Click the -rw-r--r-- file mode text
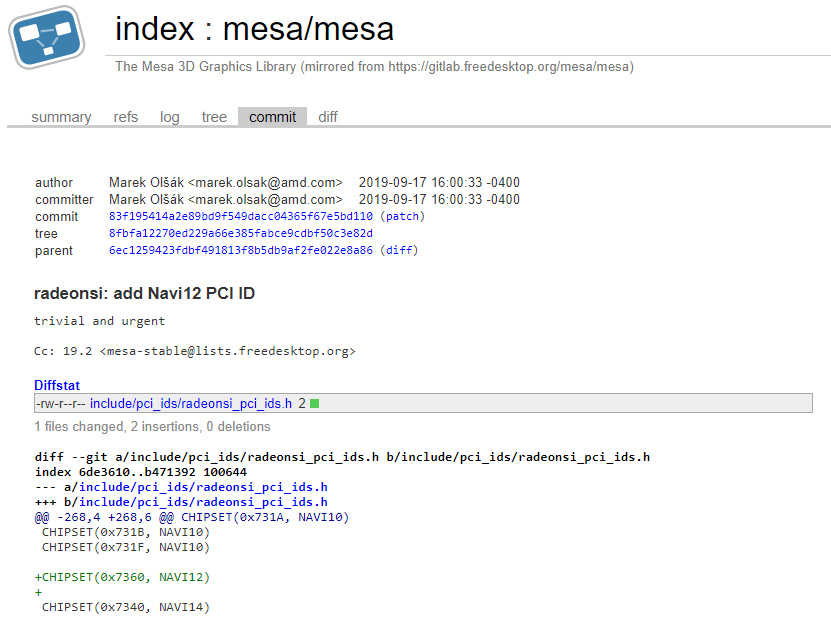This screenshot has width=831, height=639. (60, 404)
